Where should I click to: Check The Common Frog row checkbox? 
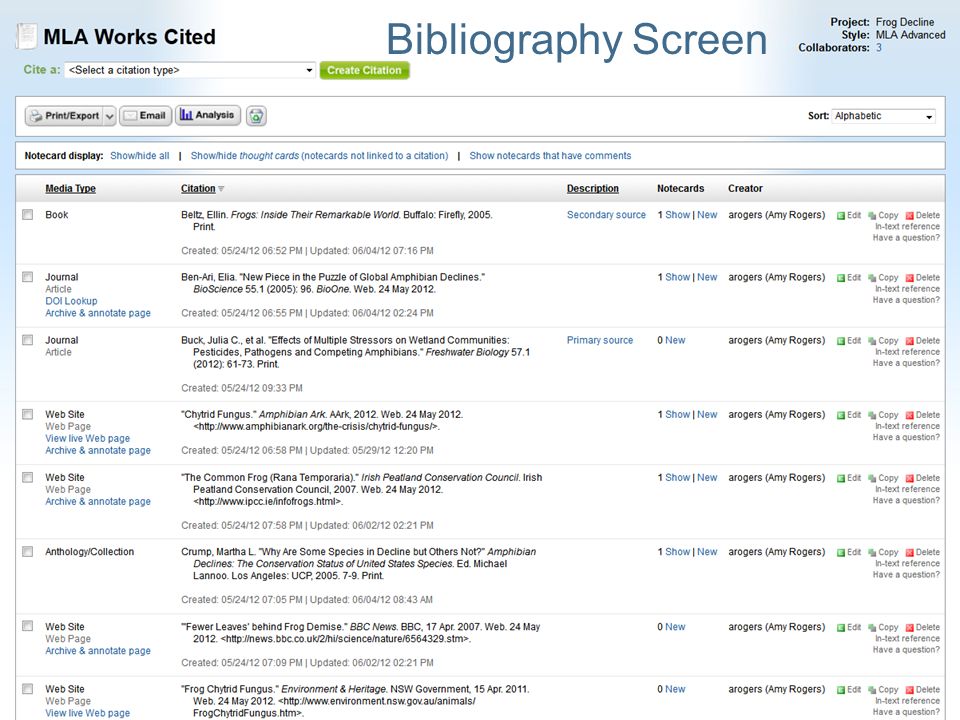(28, 478)
